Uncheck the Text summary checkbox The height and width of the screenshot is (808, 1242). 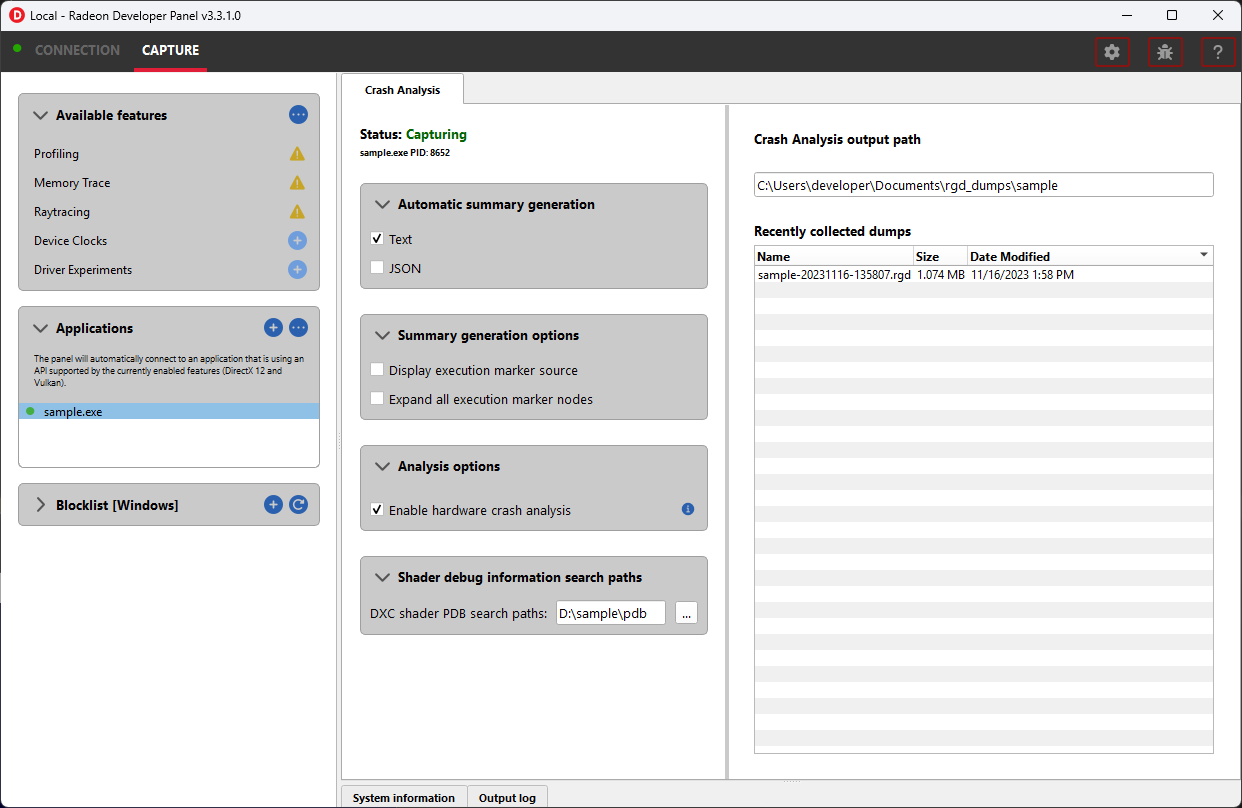point(377,239)
